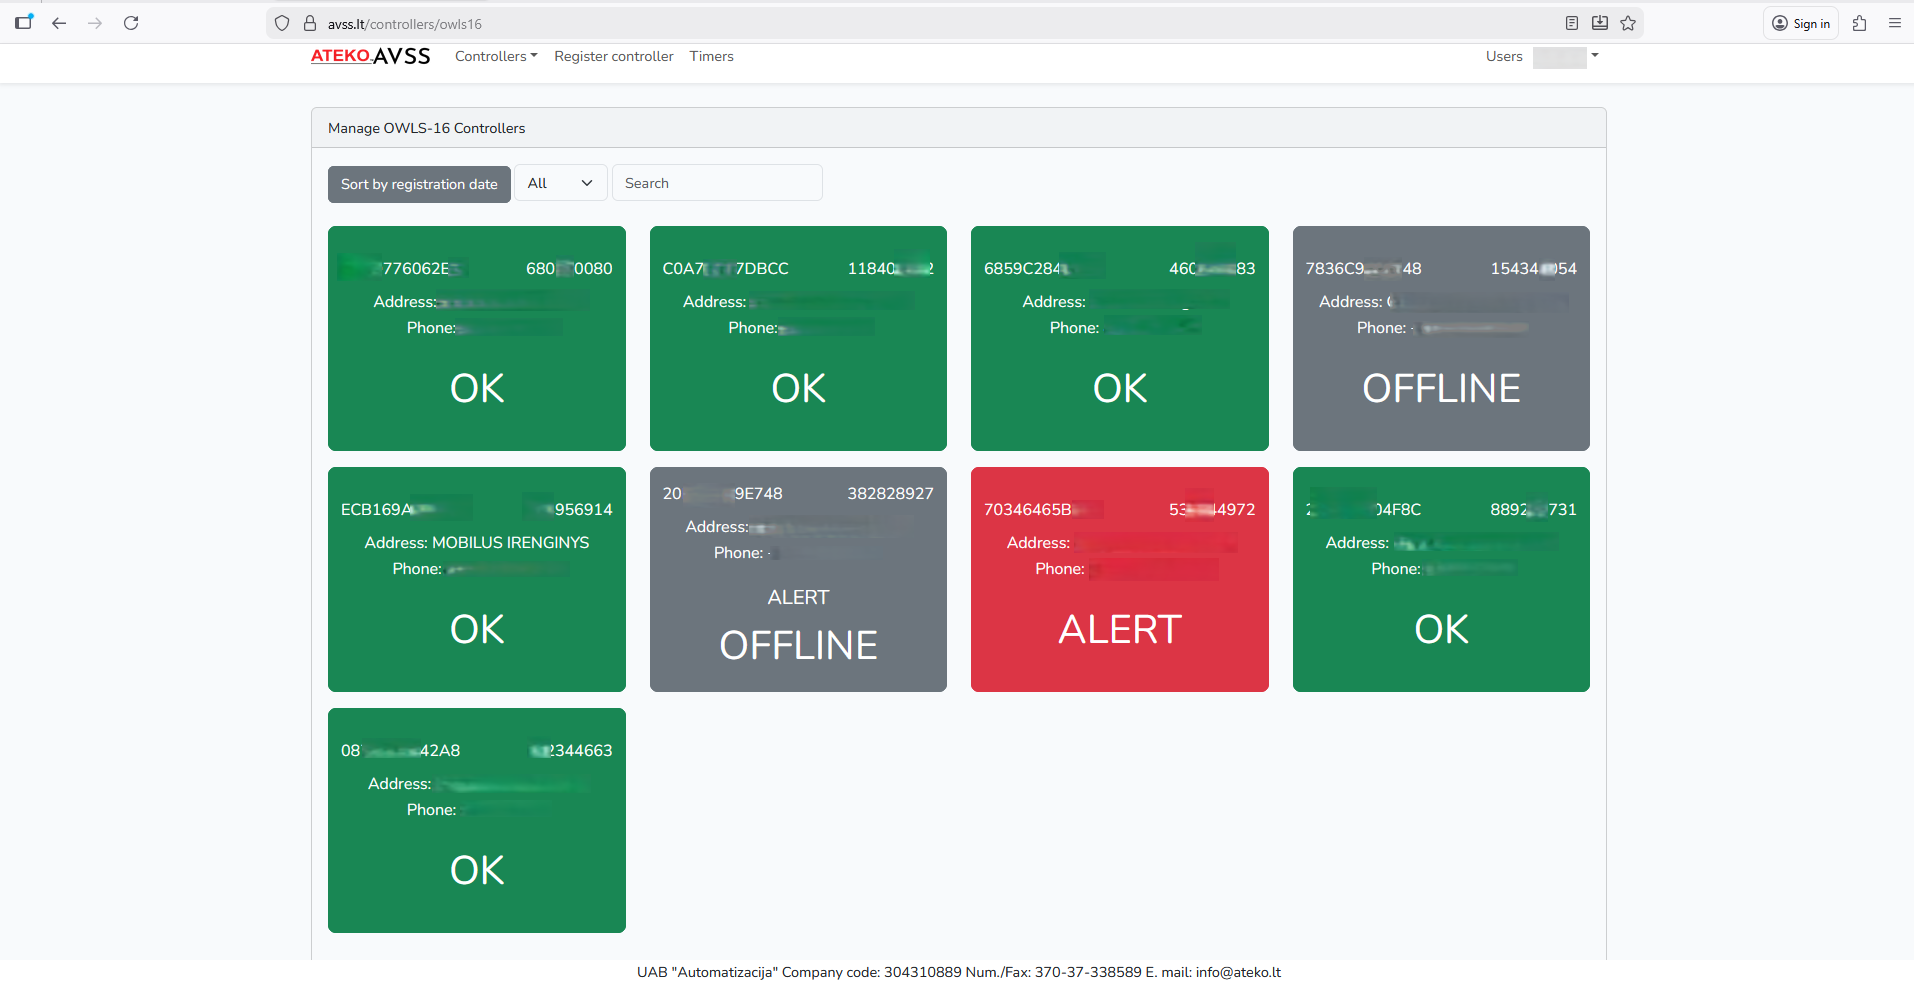Click the site padlock icon

point(310,23)
